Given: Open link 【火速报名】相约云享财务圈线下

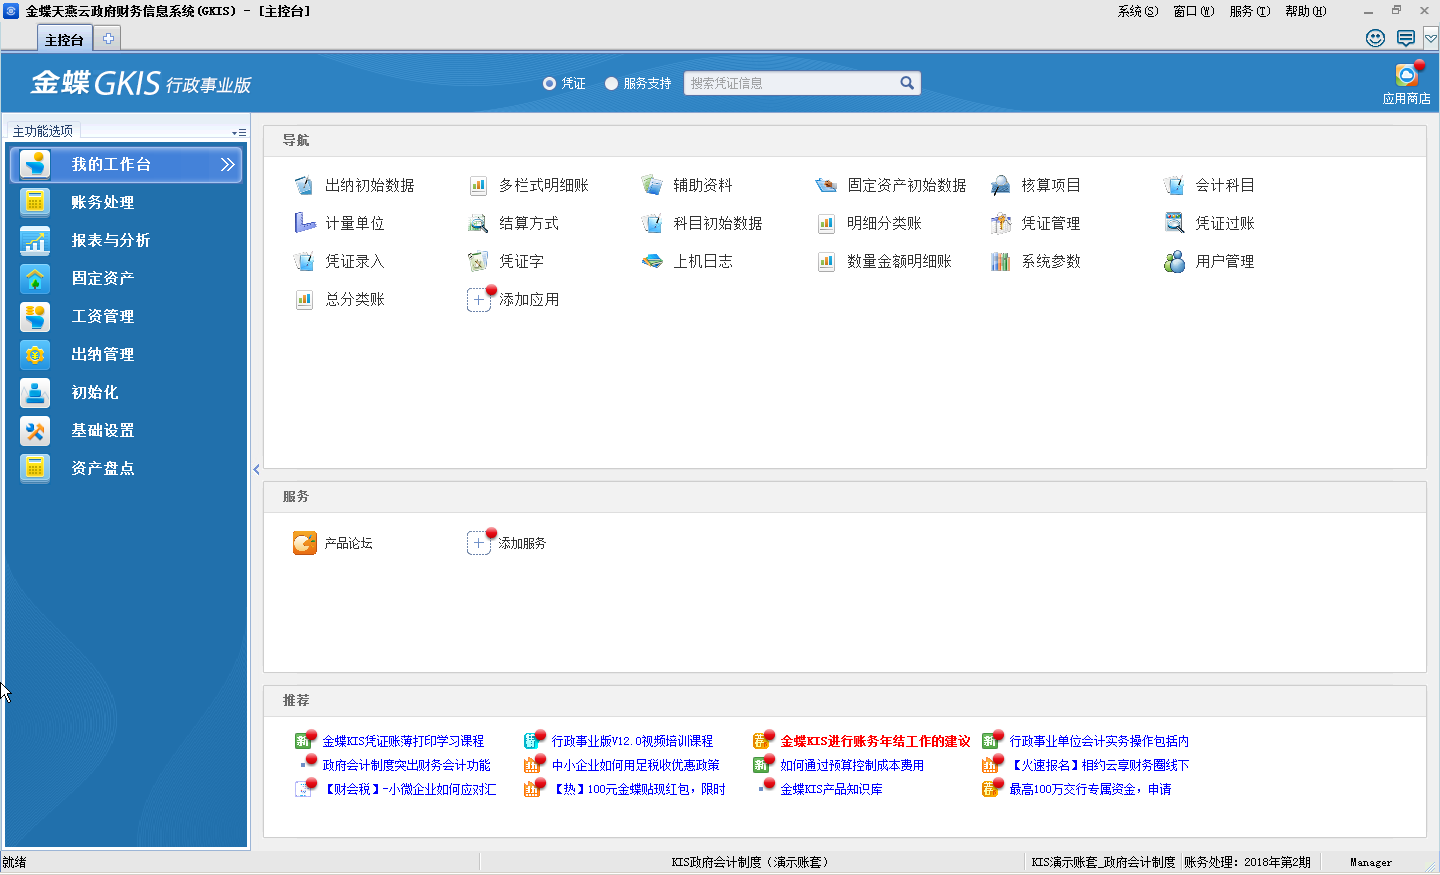Looking at the screenshot, I should tap(1099, 765).
